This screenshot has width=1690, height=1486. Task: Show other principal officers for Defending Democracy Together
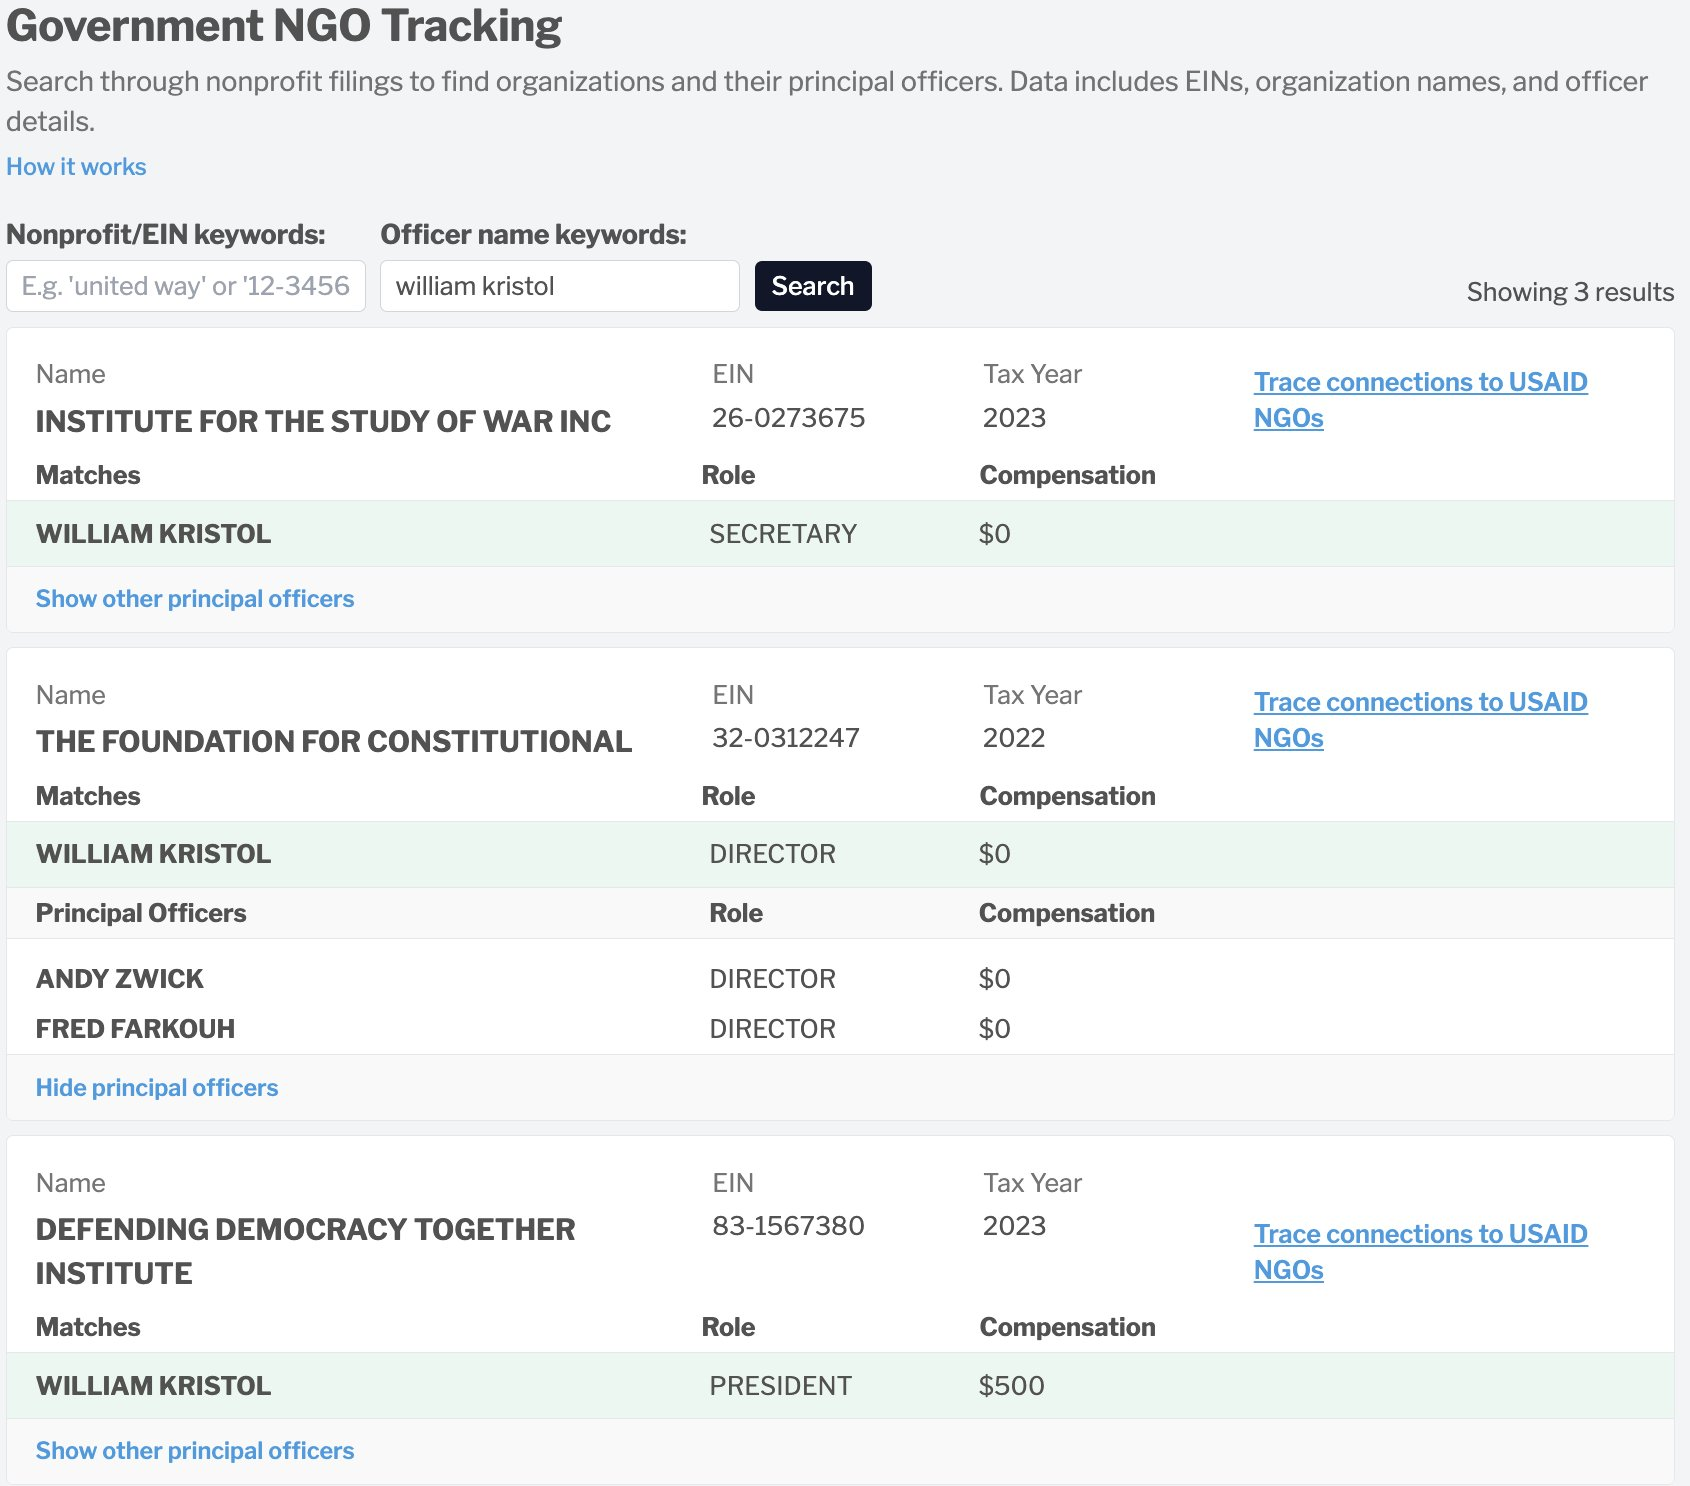pyautogui.click(x=195, y=1451)
